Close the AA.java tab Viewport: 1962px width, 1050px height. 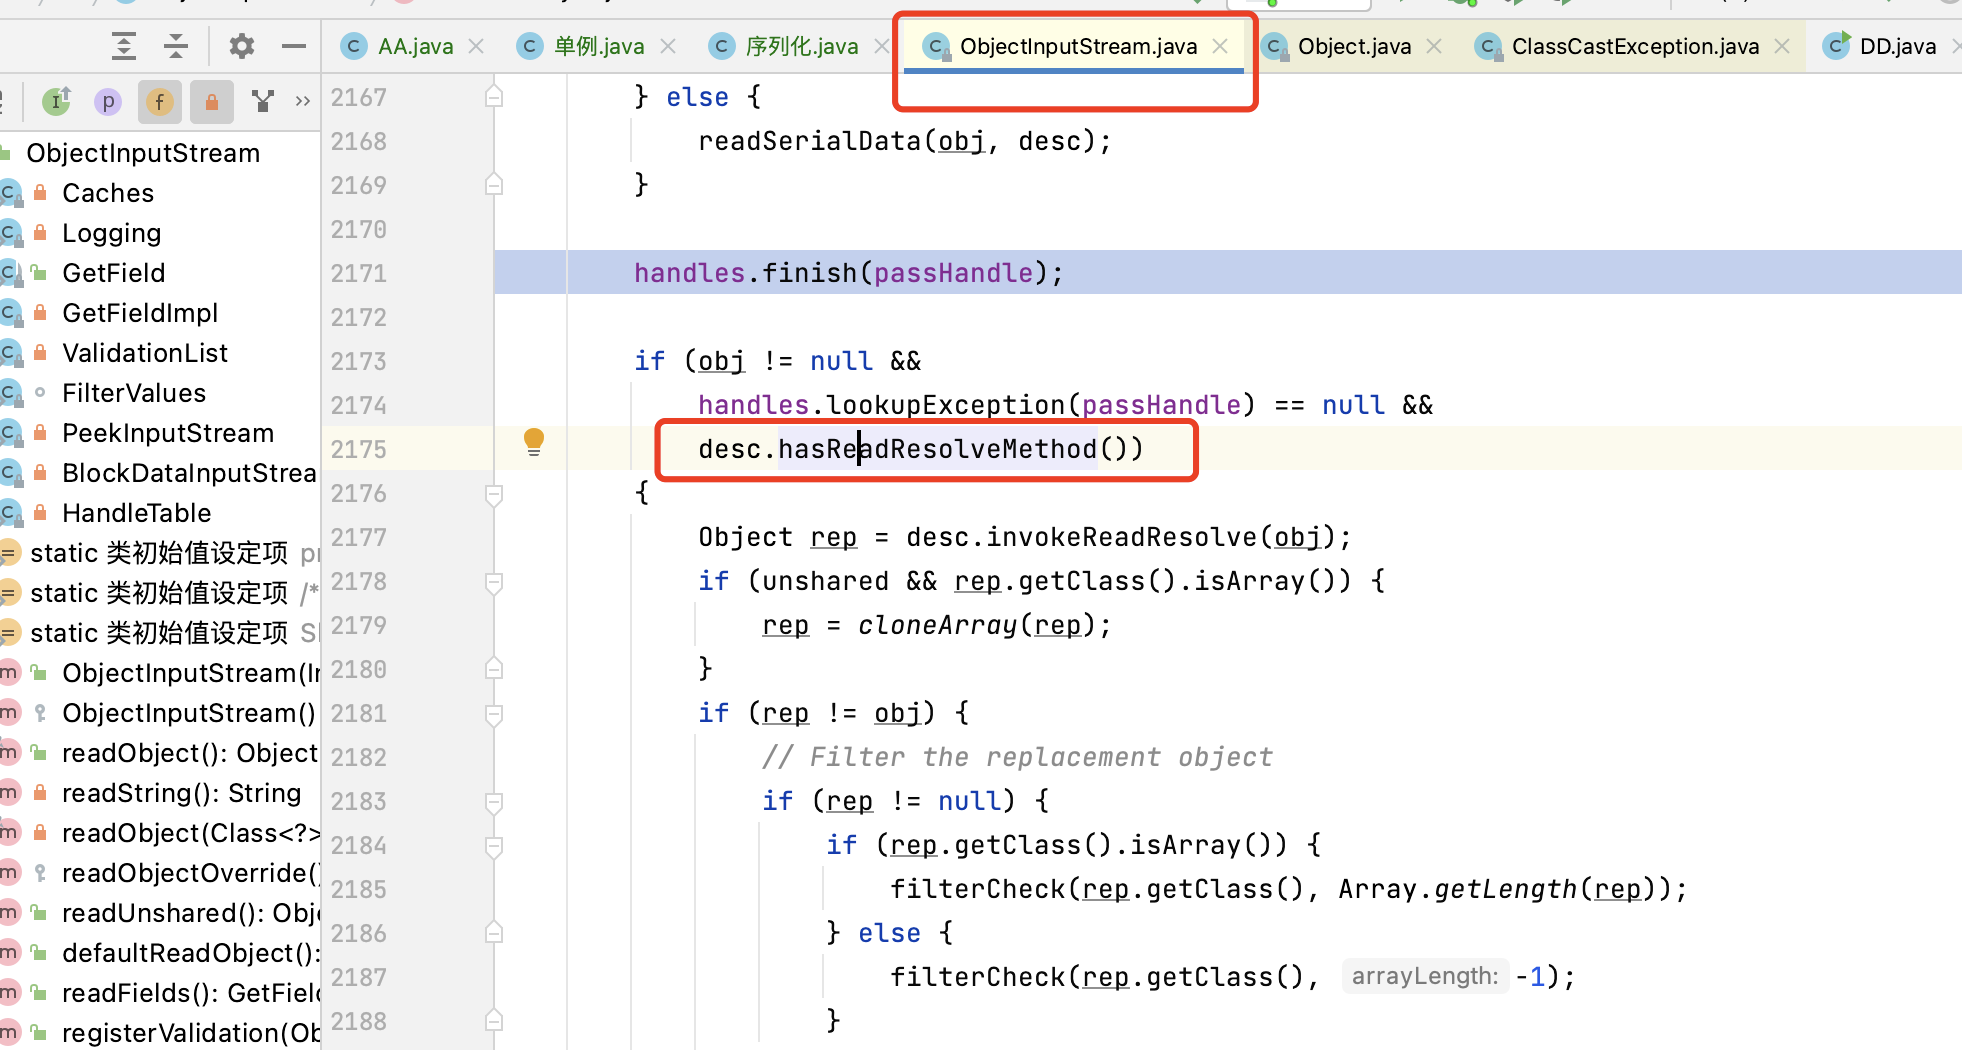(x=477, y=46)
